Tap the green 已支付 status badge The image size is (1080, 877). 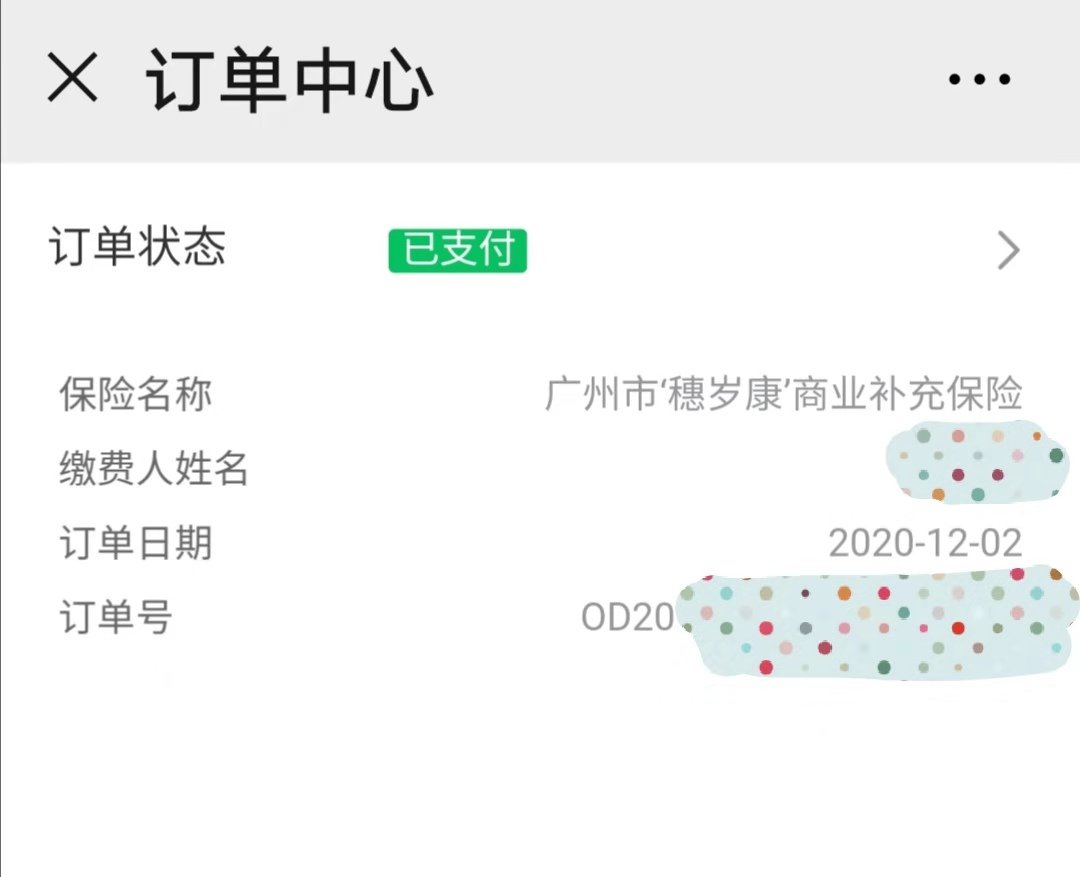pos(458,250)
